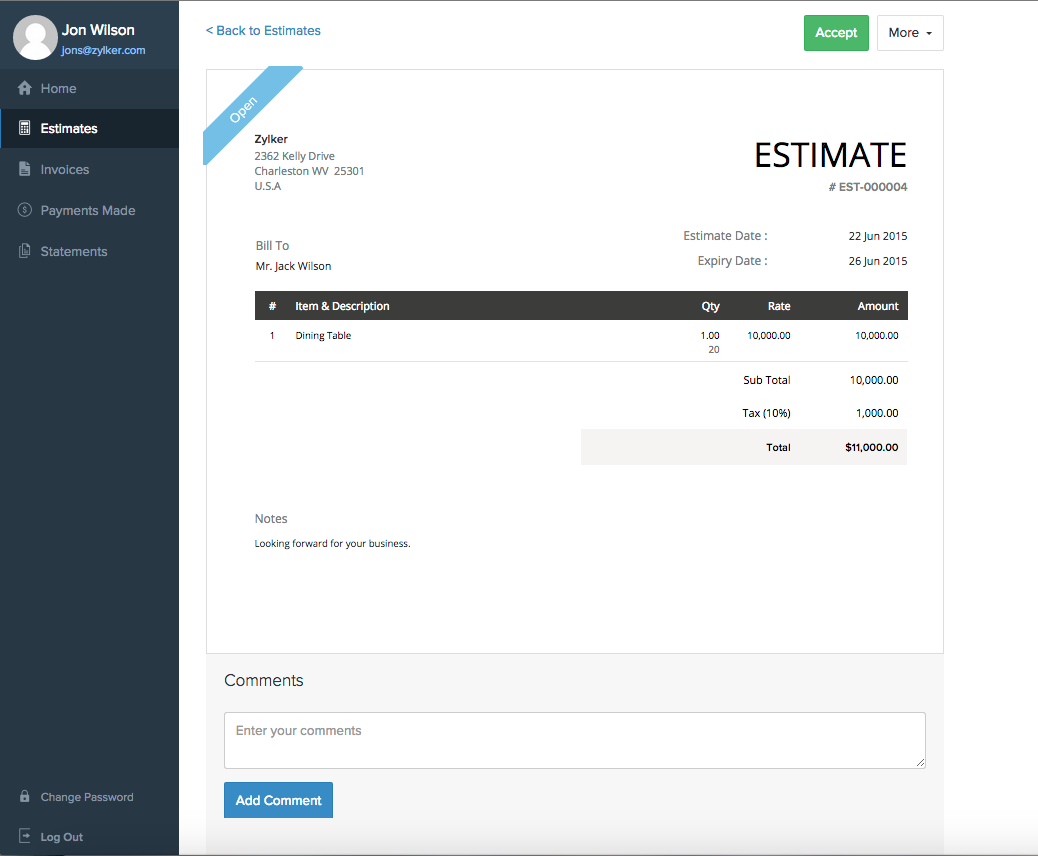The height and width of the screenshot is (856, 1038).
Task: Click the Payments Made dollar icon
Action: [25, 210]
